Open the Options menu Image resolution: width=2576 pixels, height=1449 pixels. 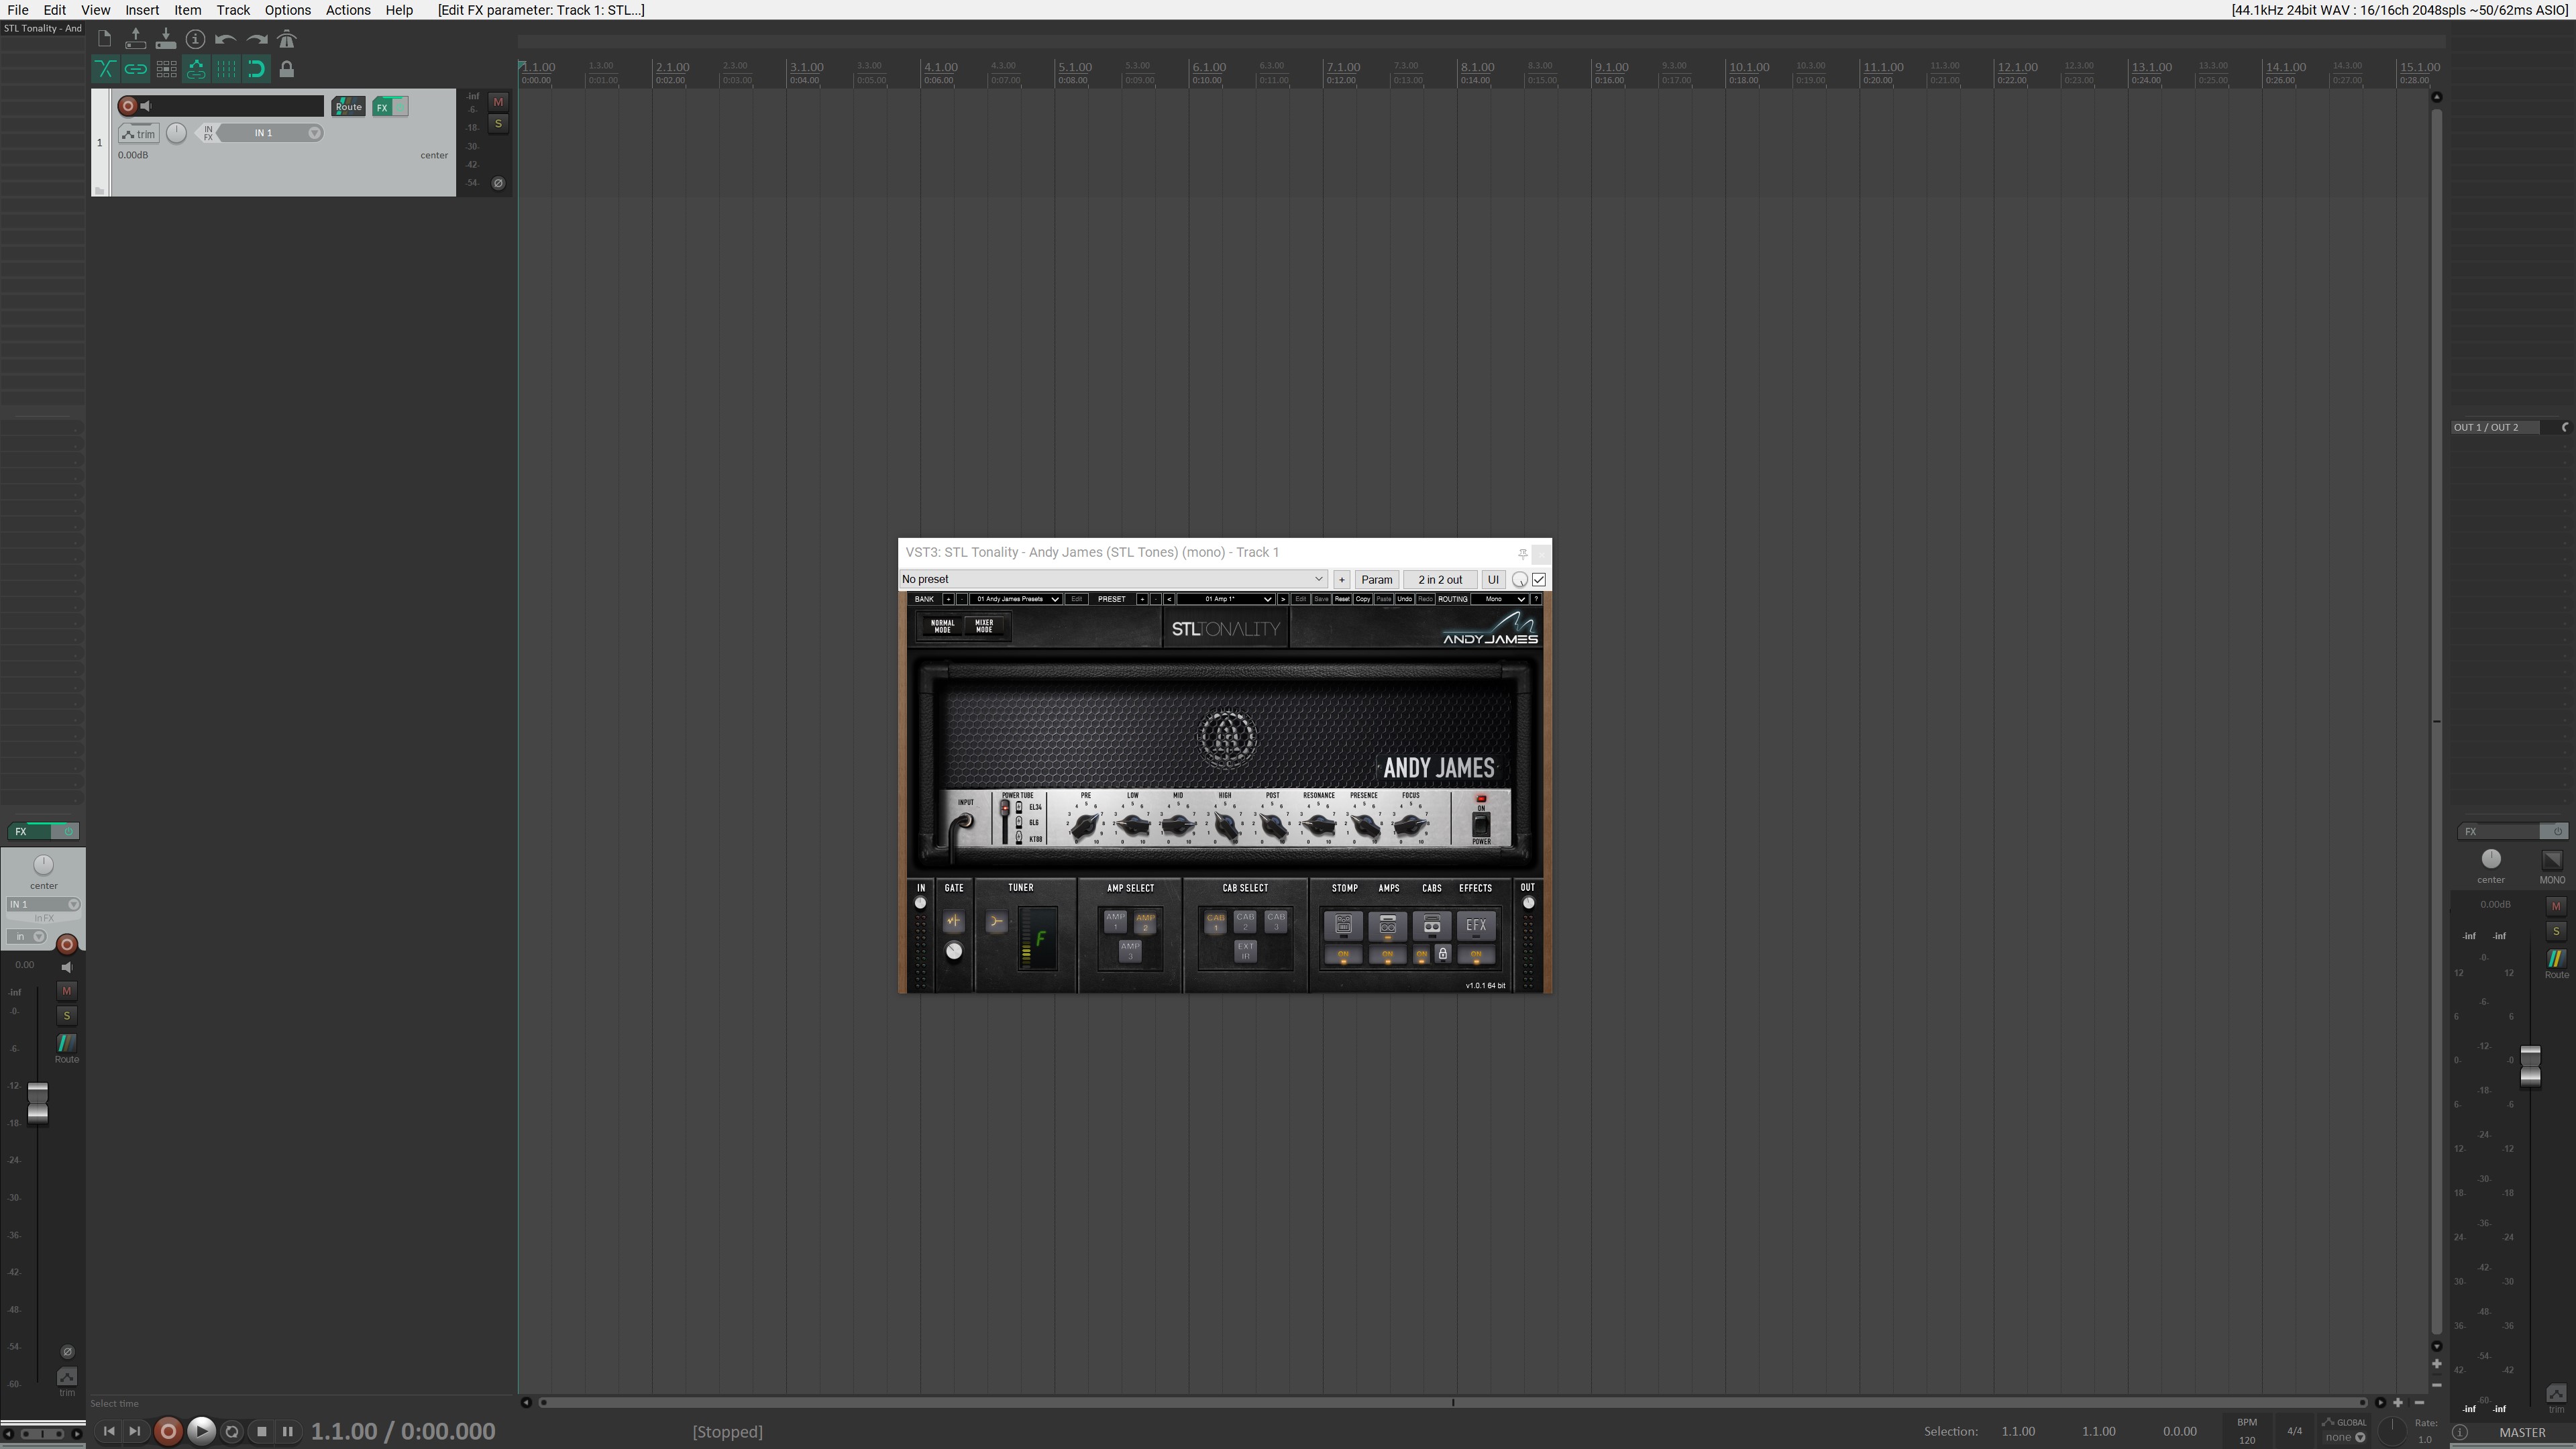pyautogui.click(x=287, y=10)
